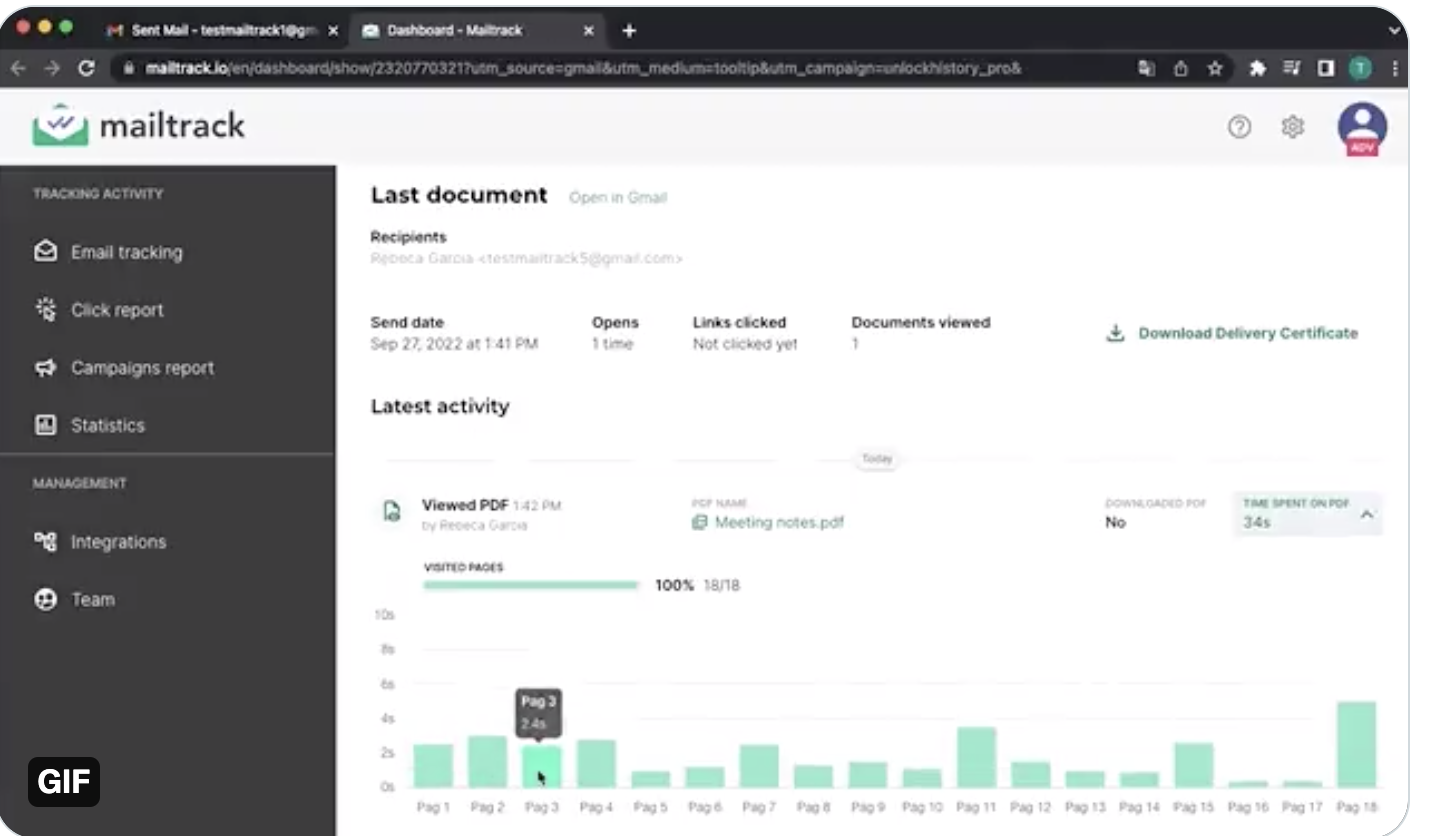
Task: Click the Integrations nodes icon
Action: [45, 542]
